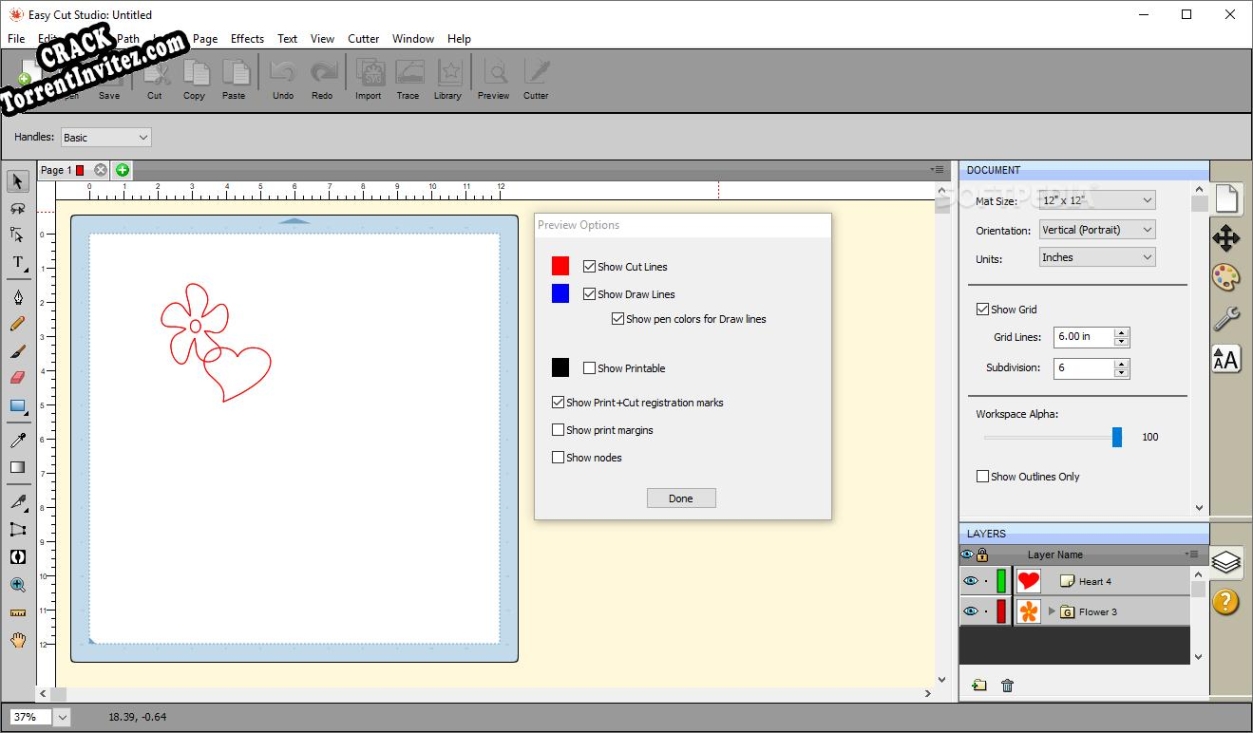Open the Effects menu

pyautogui.click(x=247, y=39)
